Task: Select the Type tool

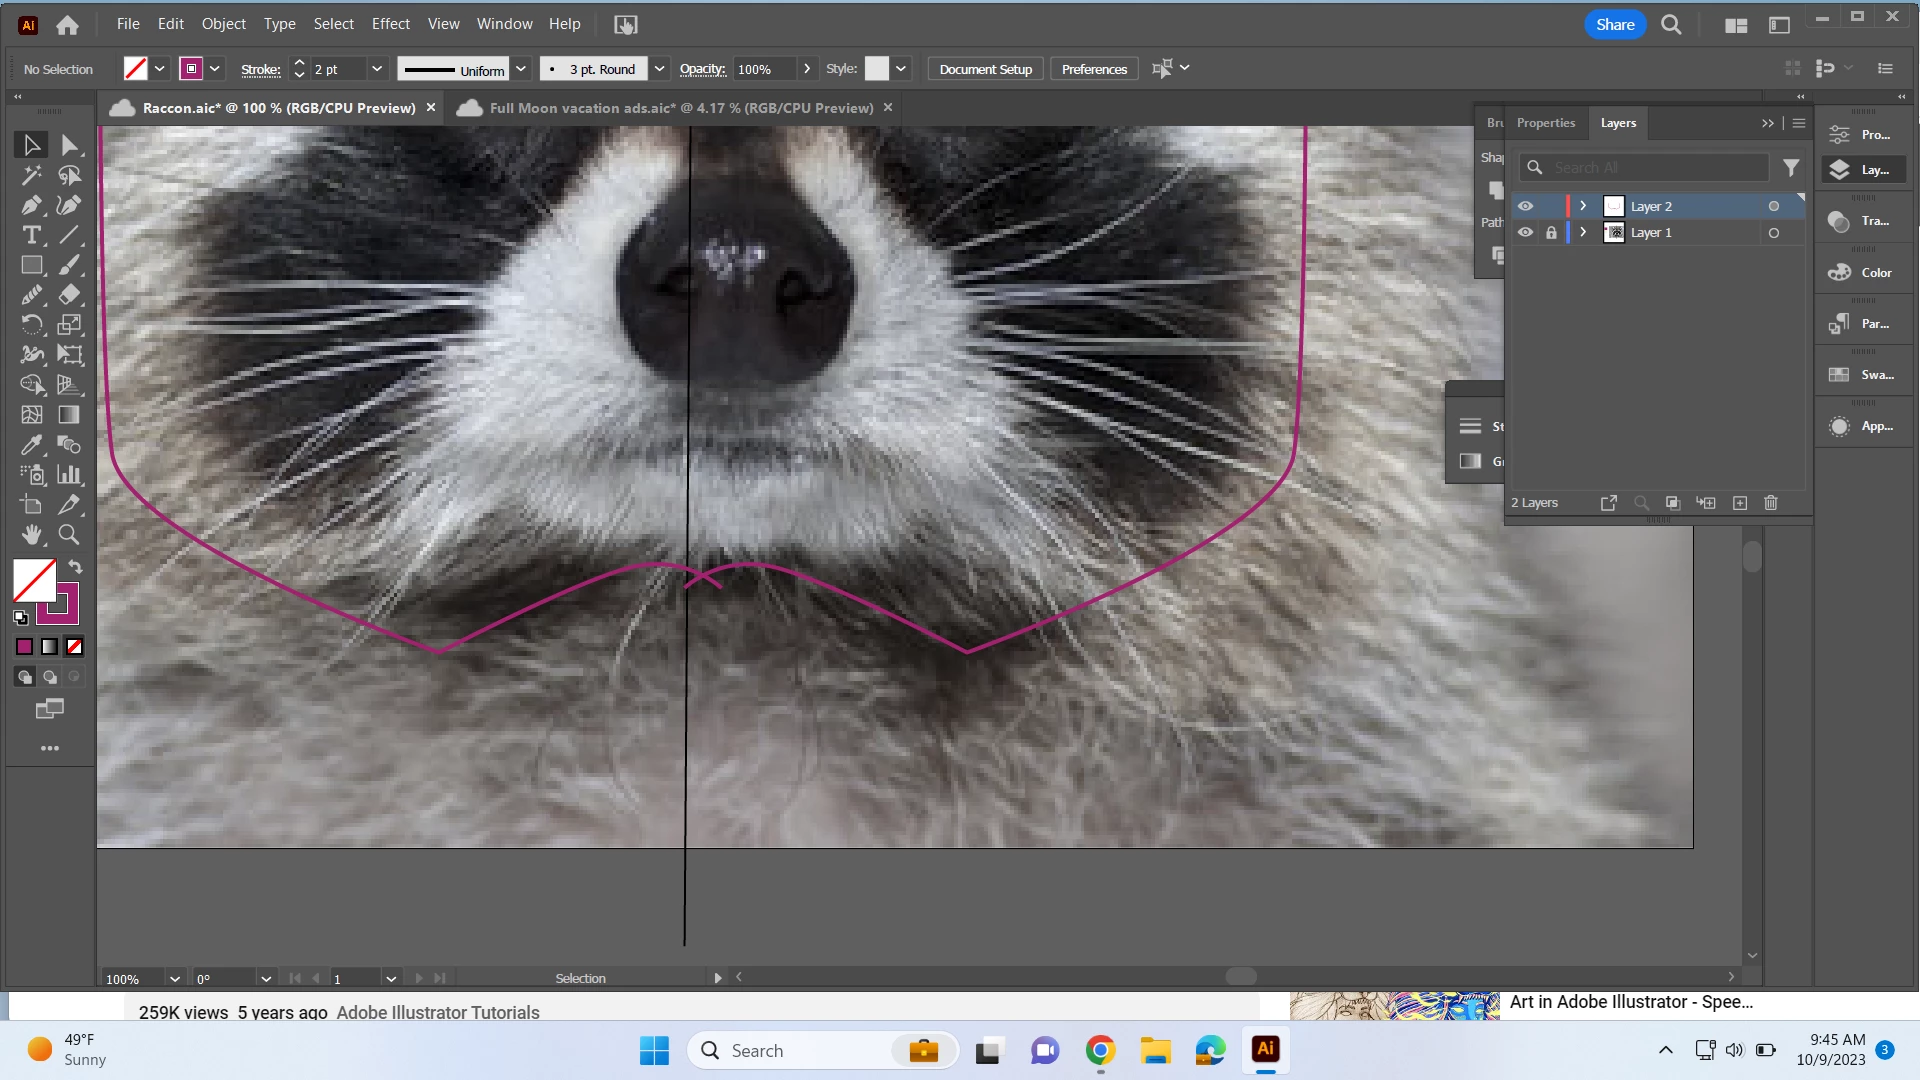Action: (31, 235)
